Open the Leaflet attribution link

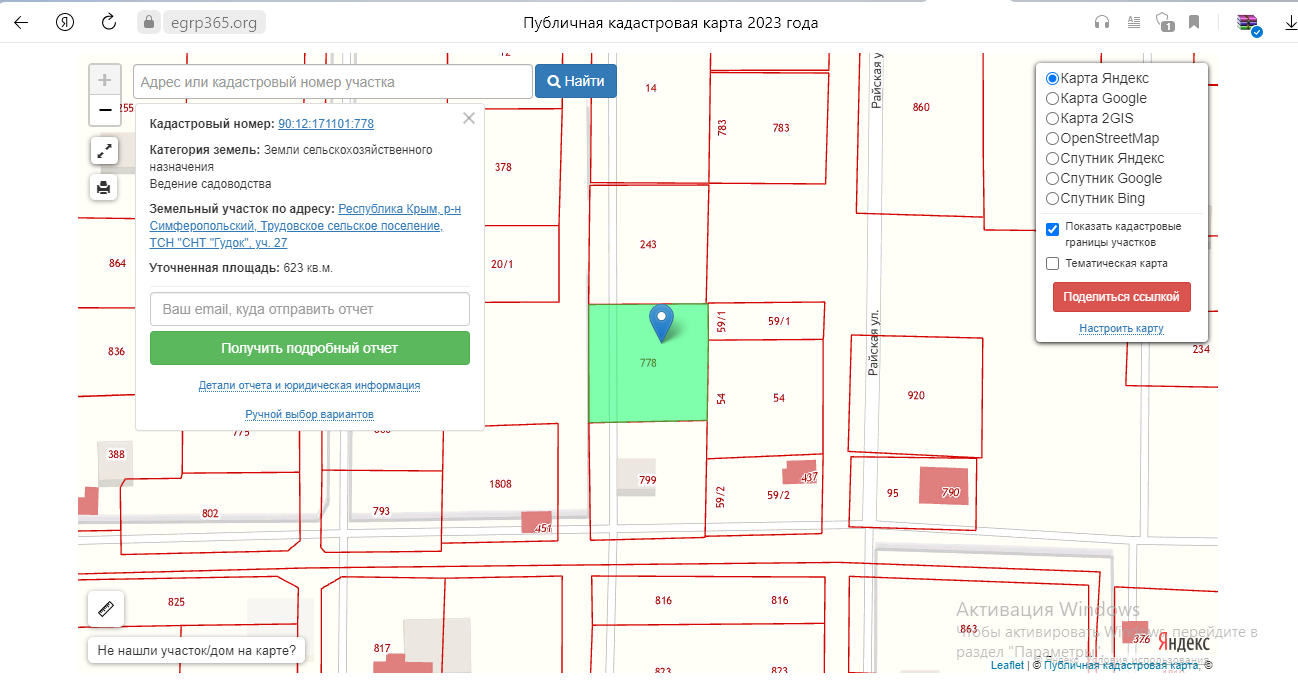click(x=1007, y=665)
